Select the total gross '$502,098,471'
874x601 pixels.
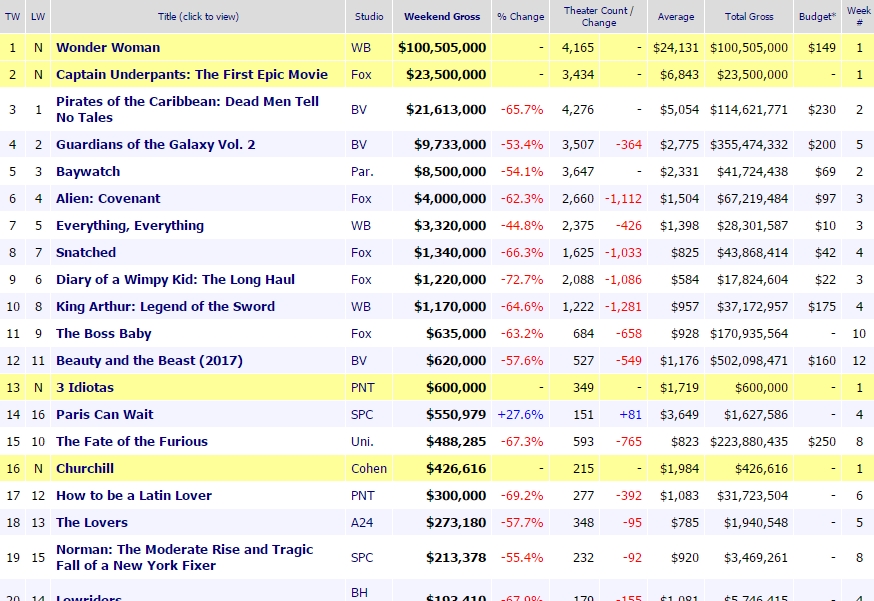pos(749,361)
